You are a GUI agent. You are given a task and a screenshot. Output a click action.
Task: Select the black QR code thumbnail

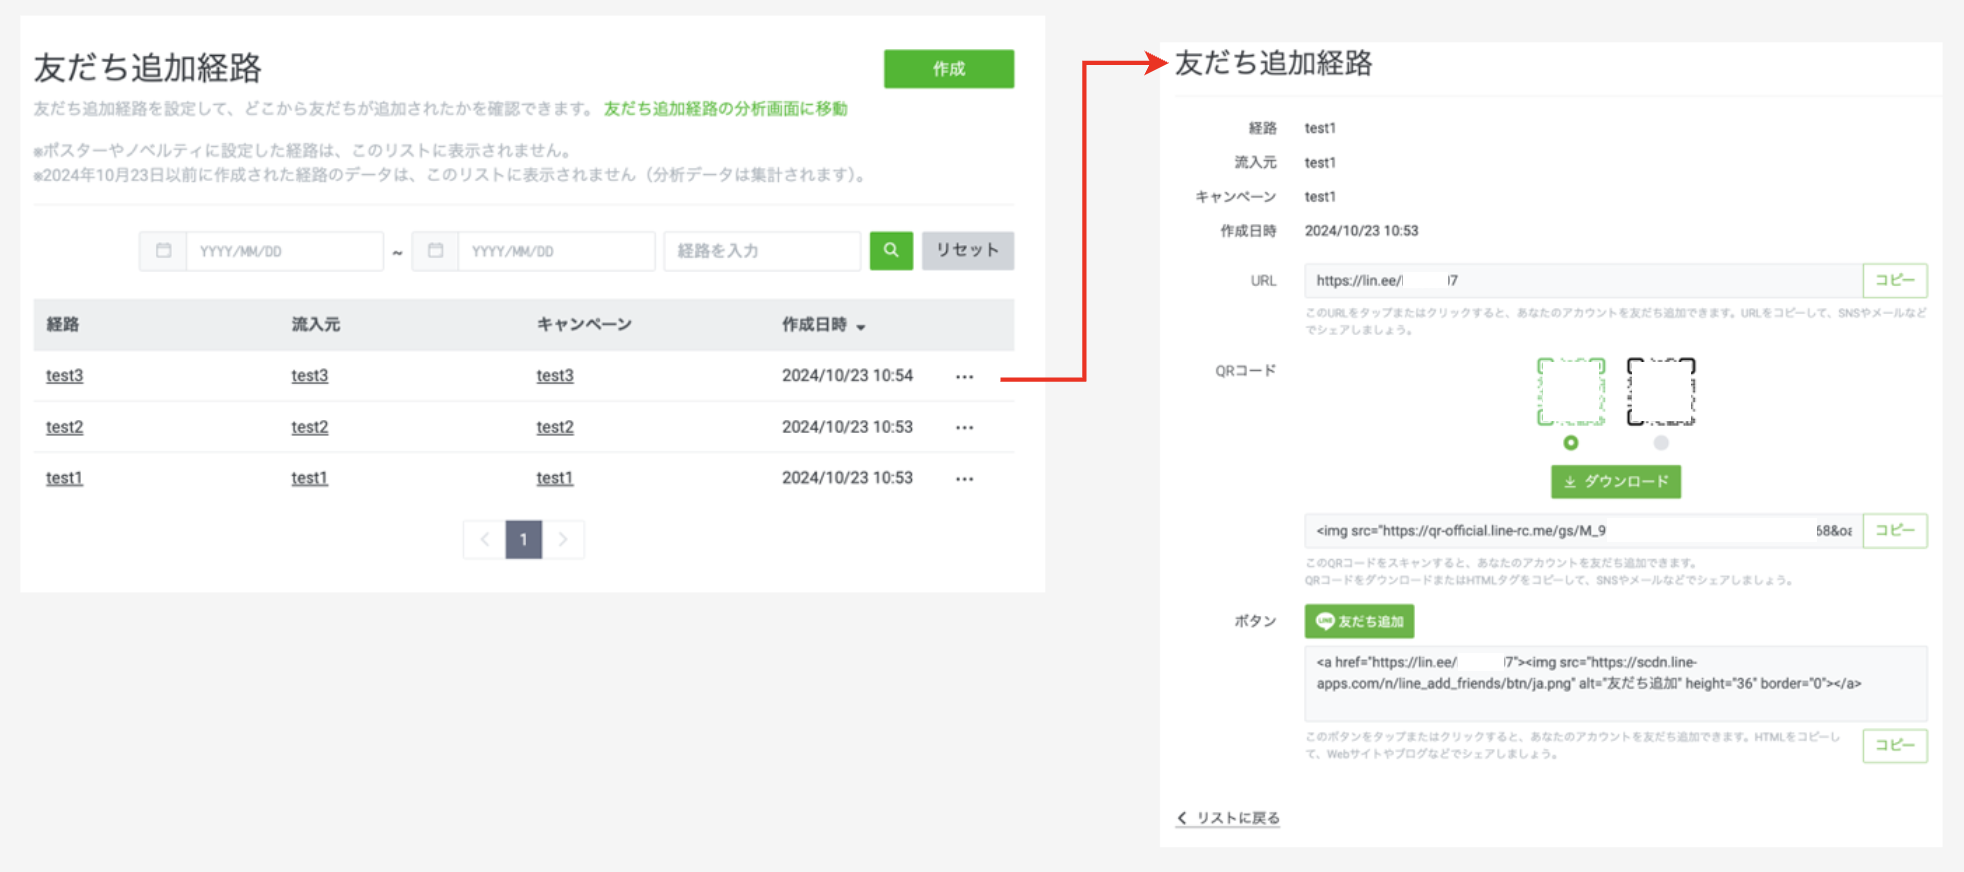coord(1660,391)
